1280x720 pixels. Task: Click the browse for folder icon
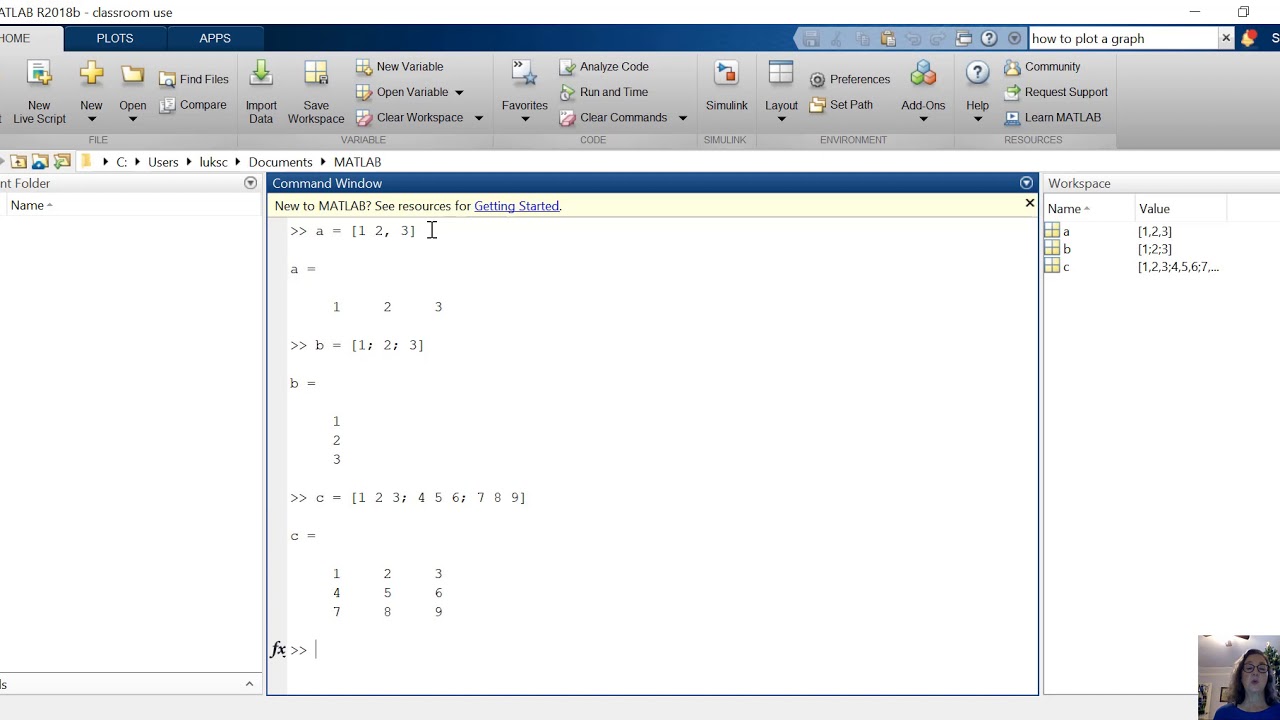(x=62, y=162)
